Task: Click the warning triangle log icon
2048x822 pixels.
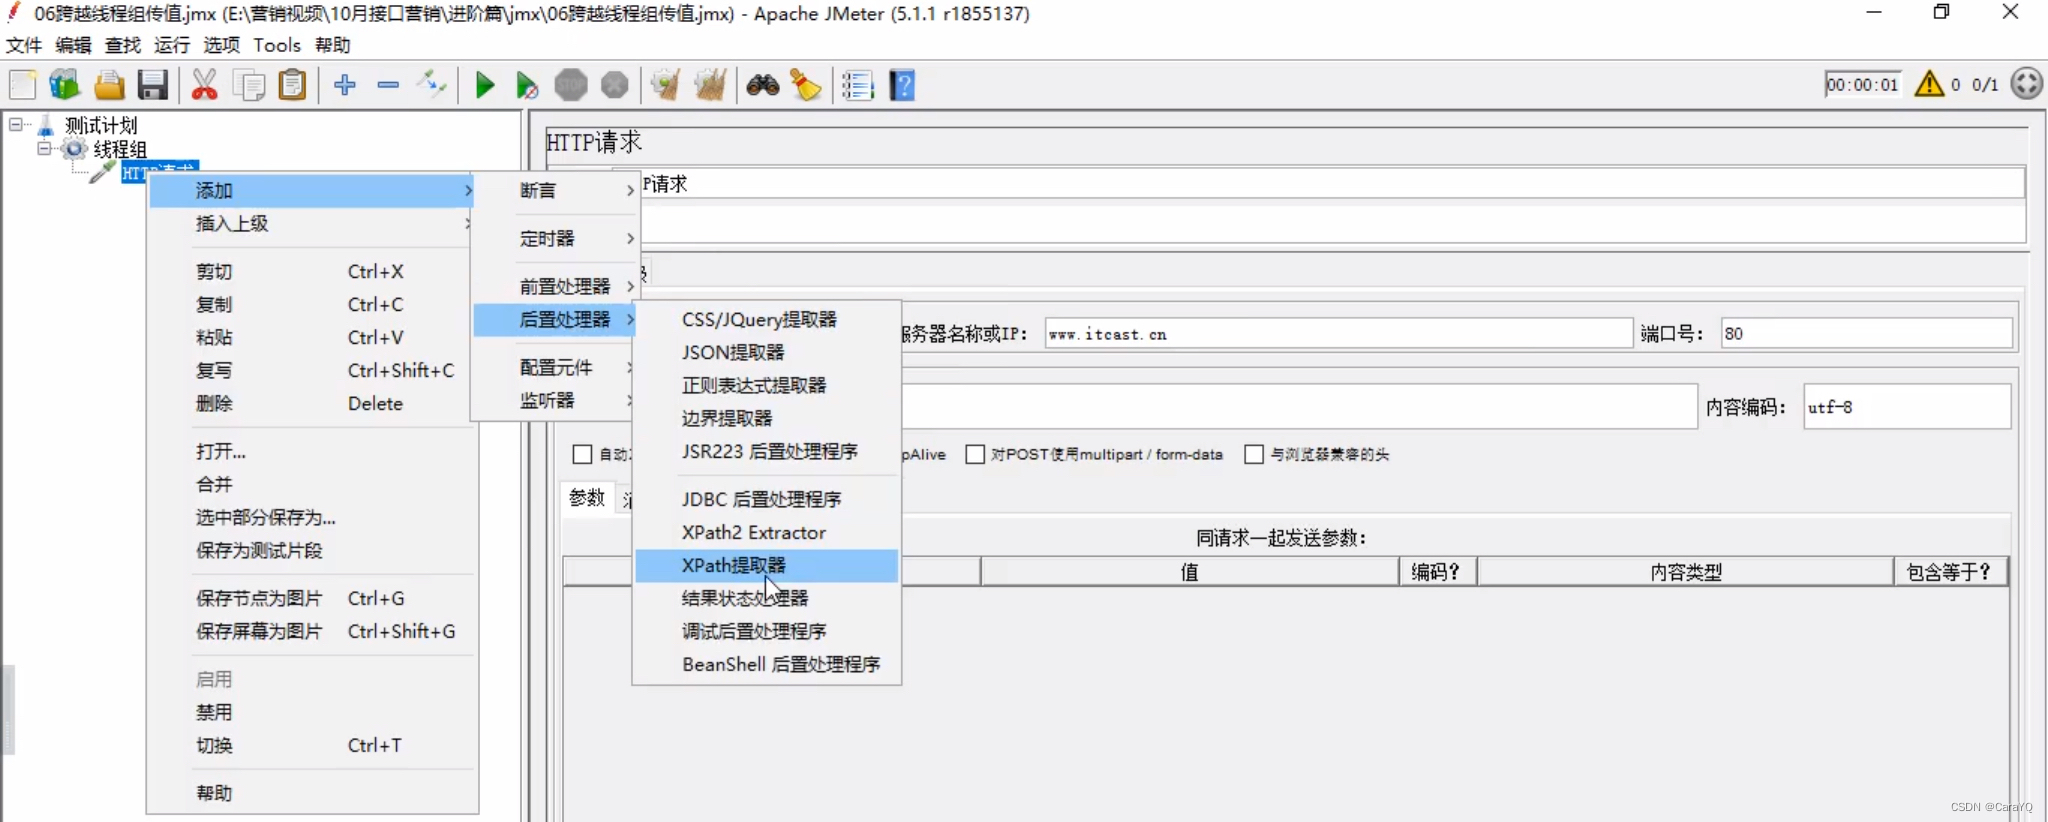Action: coord(1929,84)
